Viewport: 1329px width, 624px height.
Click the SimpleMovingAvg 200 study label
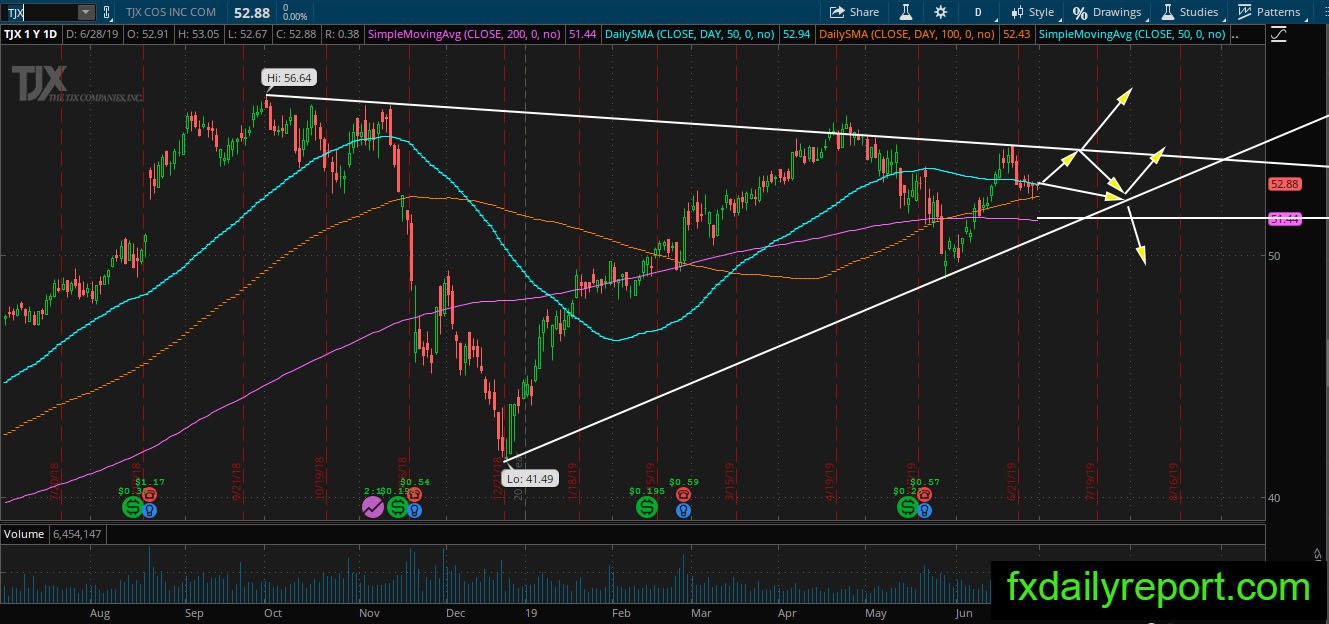pos(466,34)
